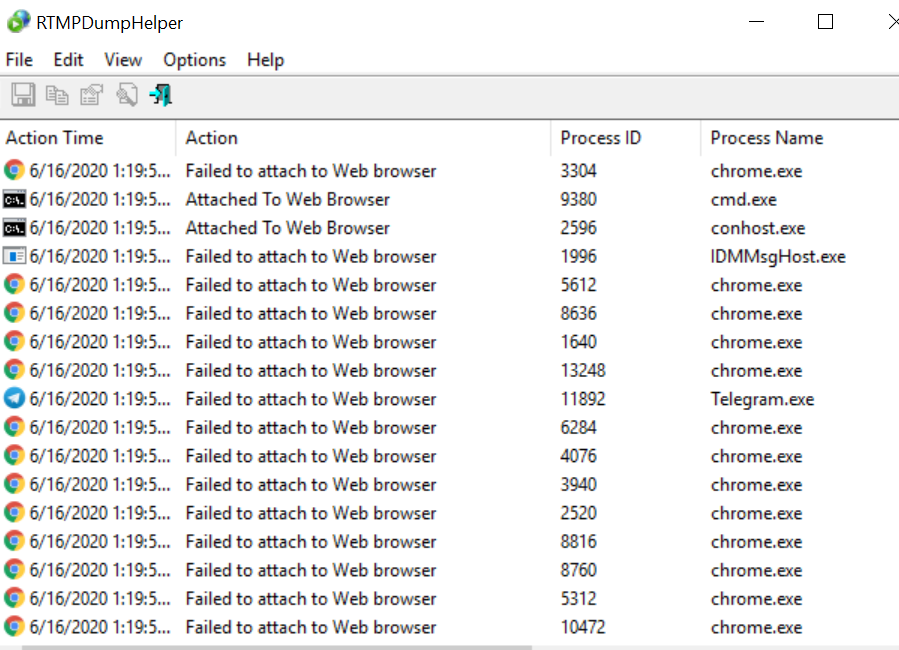899x650 pixels.
Task: Click the Exit toolbar icon
Action: tap(161, 95)
